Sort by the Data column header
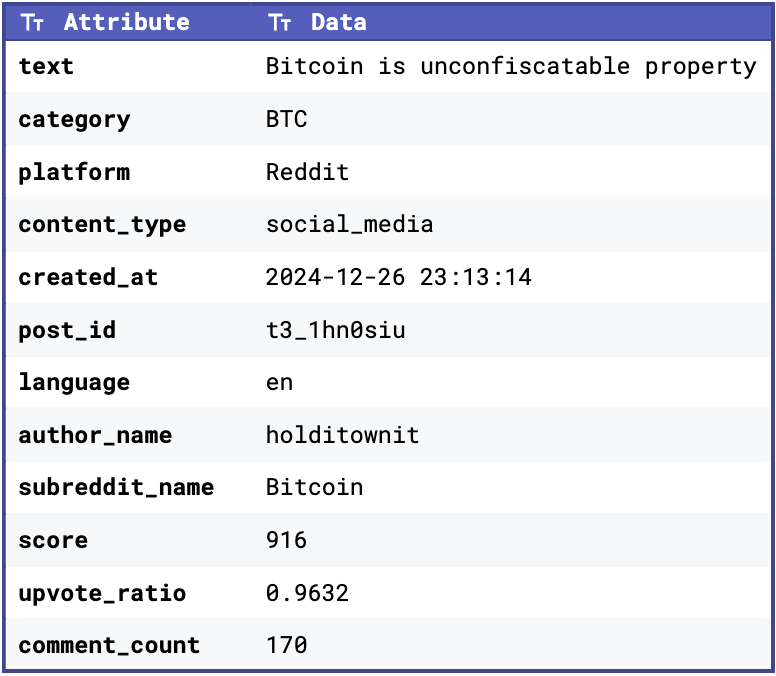The image size is (776, 676). click(339, 22)
